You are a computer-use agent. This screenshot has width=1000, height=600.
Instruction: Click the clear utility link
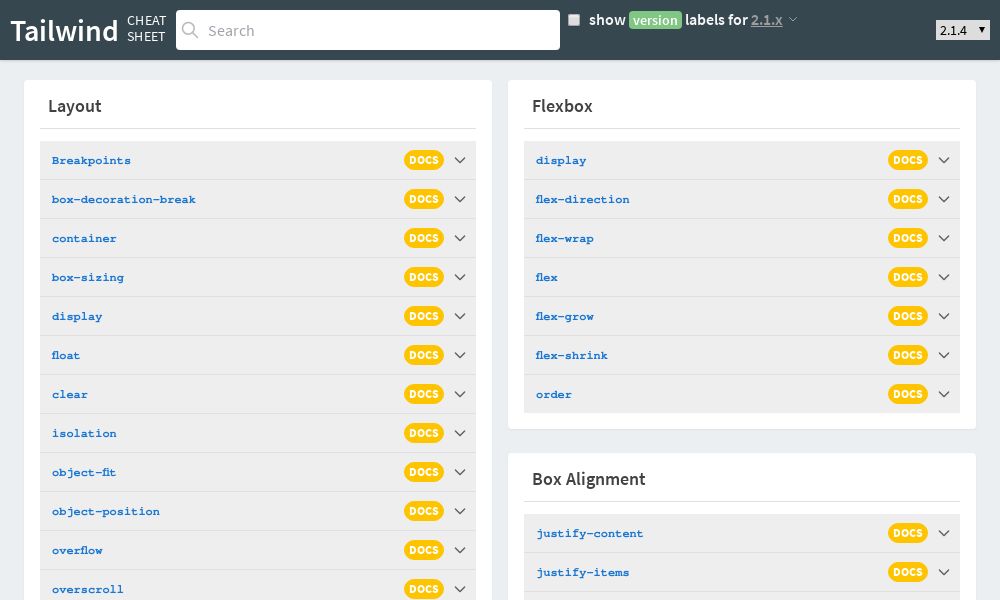click(70, 394)
